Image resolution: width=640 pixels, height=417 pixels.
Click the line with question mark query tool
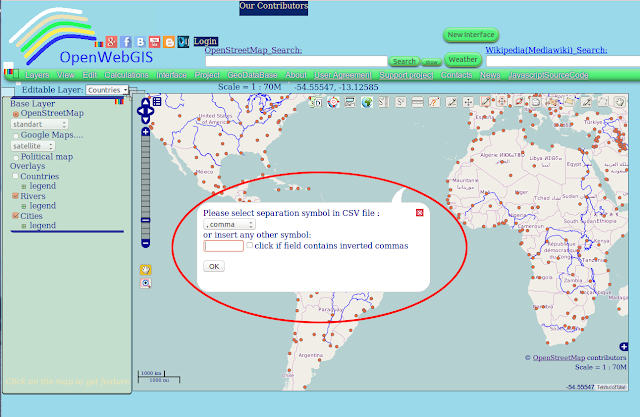(434, 102)
